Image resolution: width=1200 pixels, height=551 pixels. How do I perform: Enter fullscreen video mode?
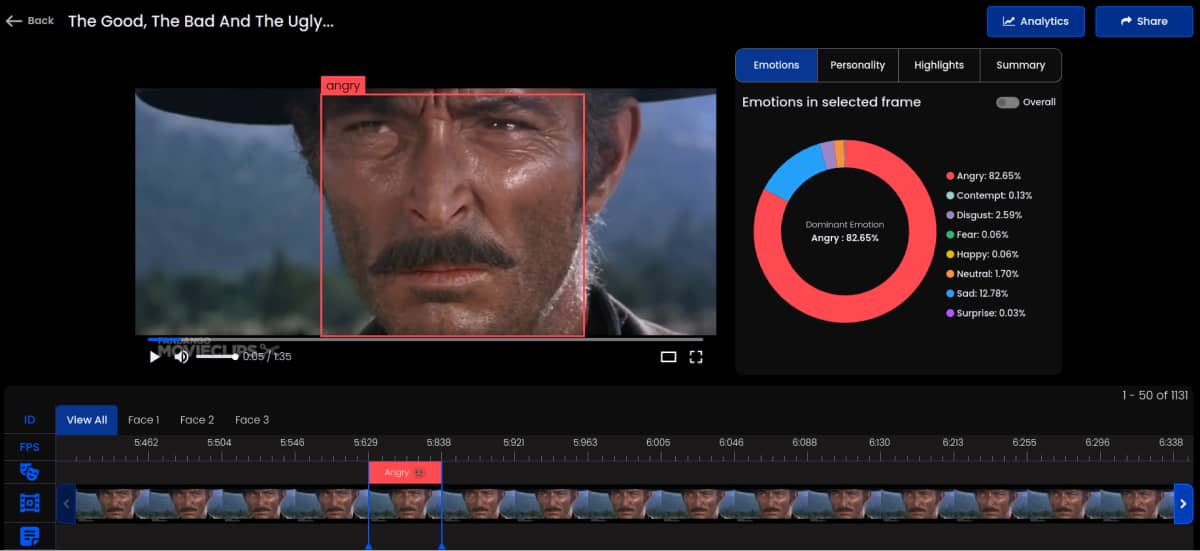coord(696,356)
